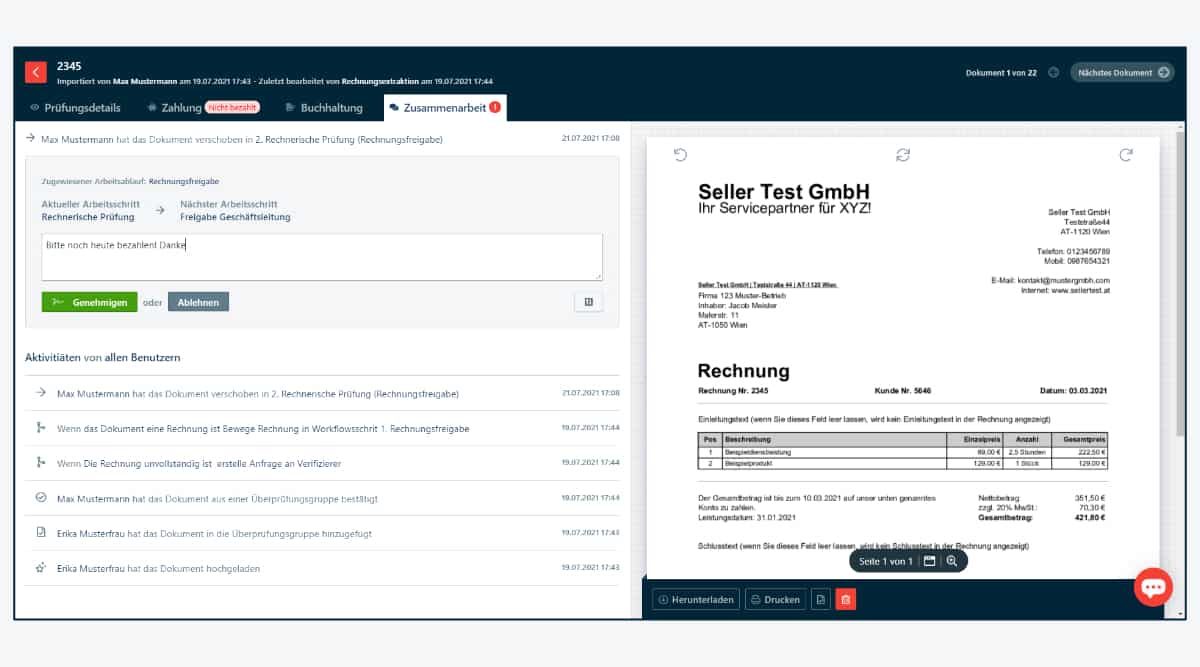
Task: Click into the comment text field
Action: point(322,257)
